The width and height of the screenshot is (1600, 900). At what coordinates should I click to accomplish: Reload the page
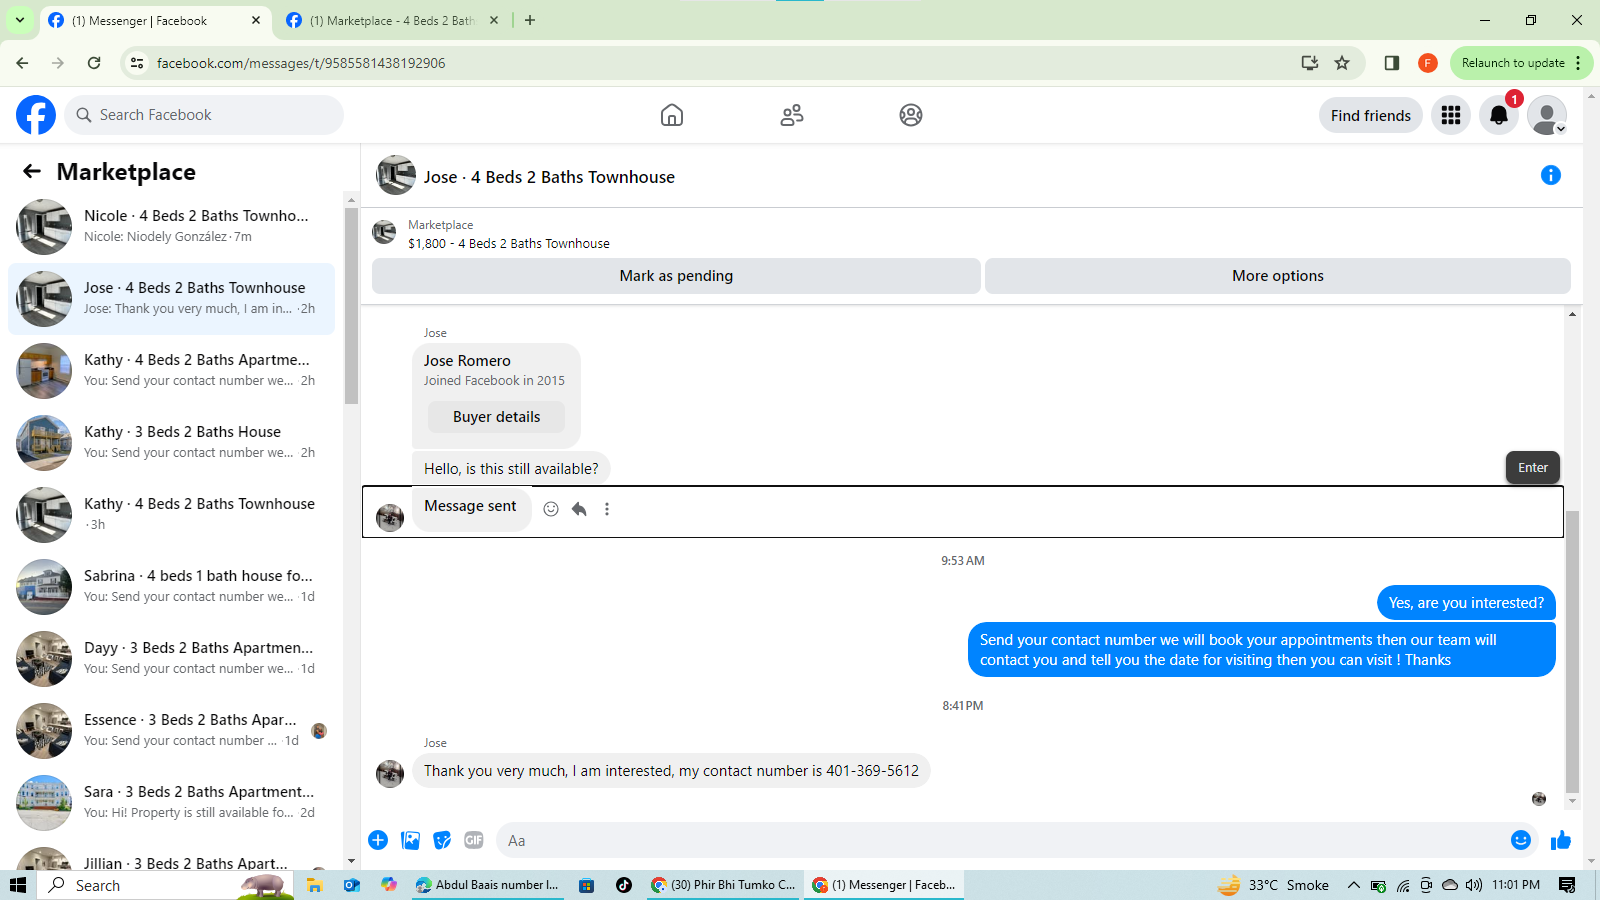(x=94, y=63)
